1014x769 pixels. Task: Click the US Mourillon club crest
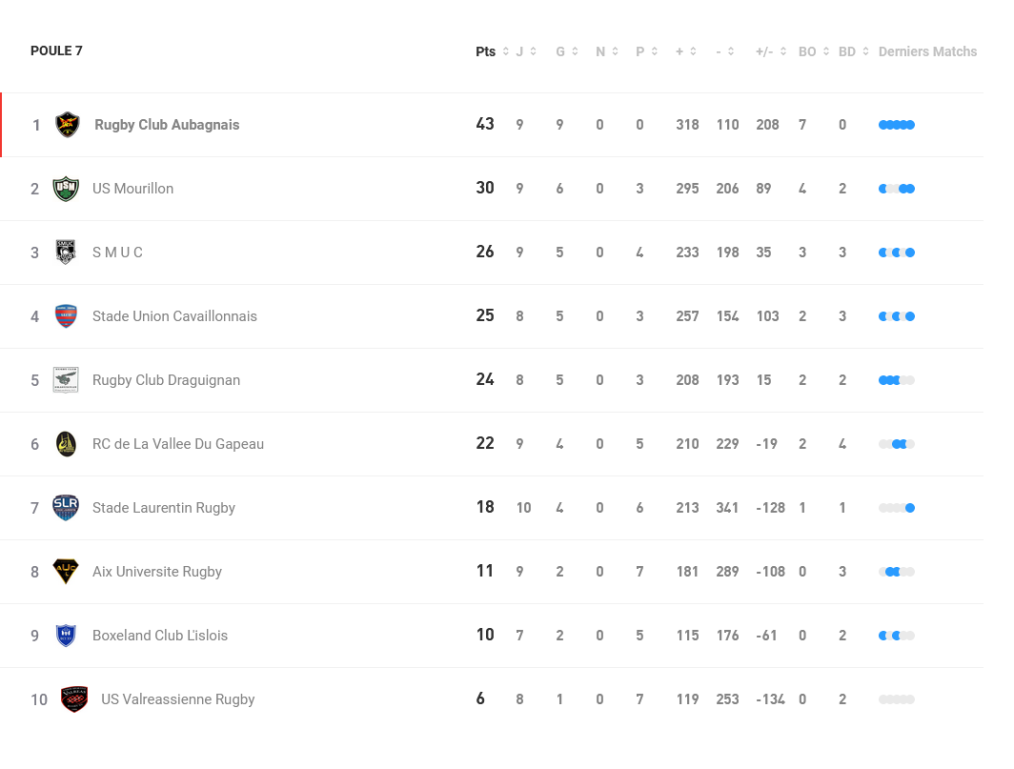point(66,189)
